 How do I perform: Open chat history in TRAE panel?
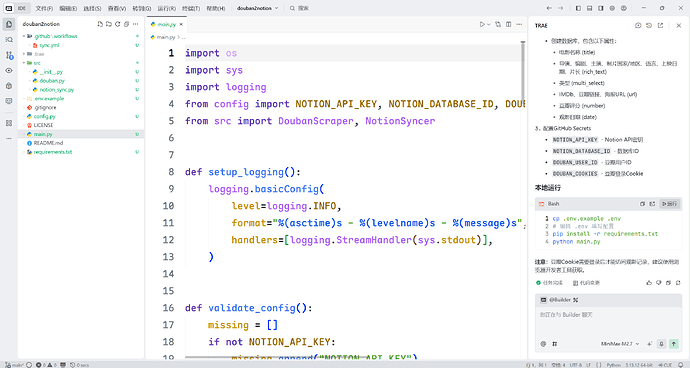click(x=649, y=26)
